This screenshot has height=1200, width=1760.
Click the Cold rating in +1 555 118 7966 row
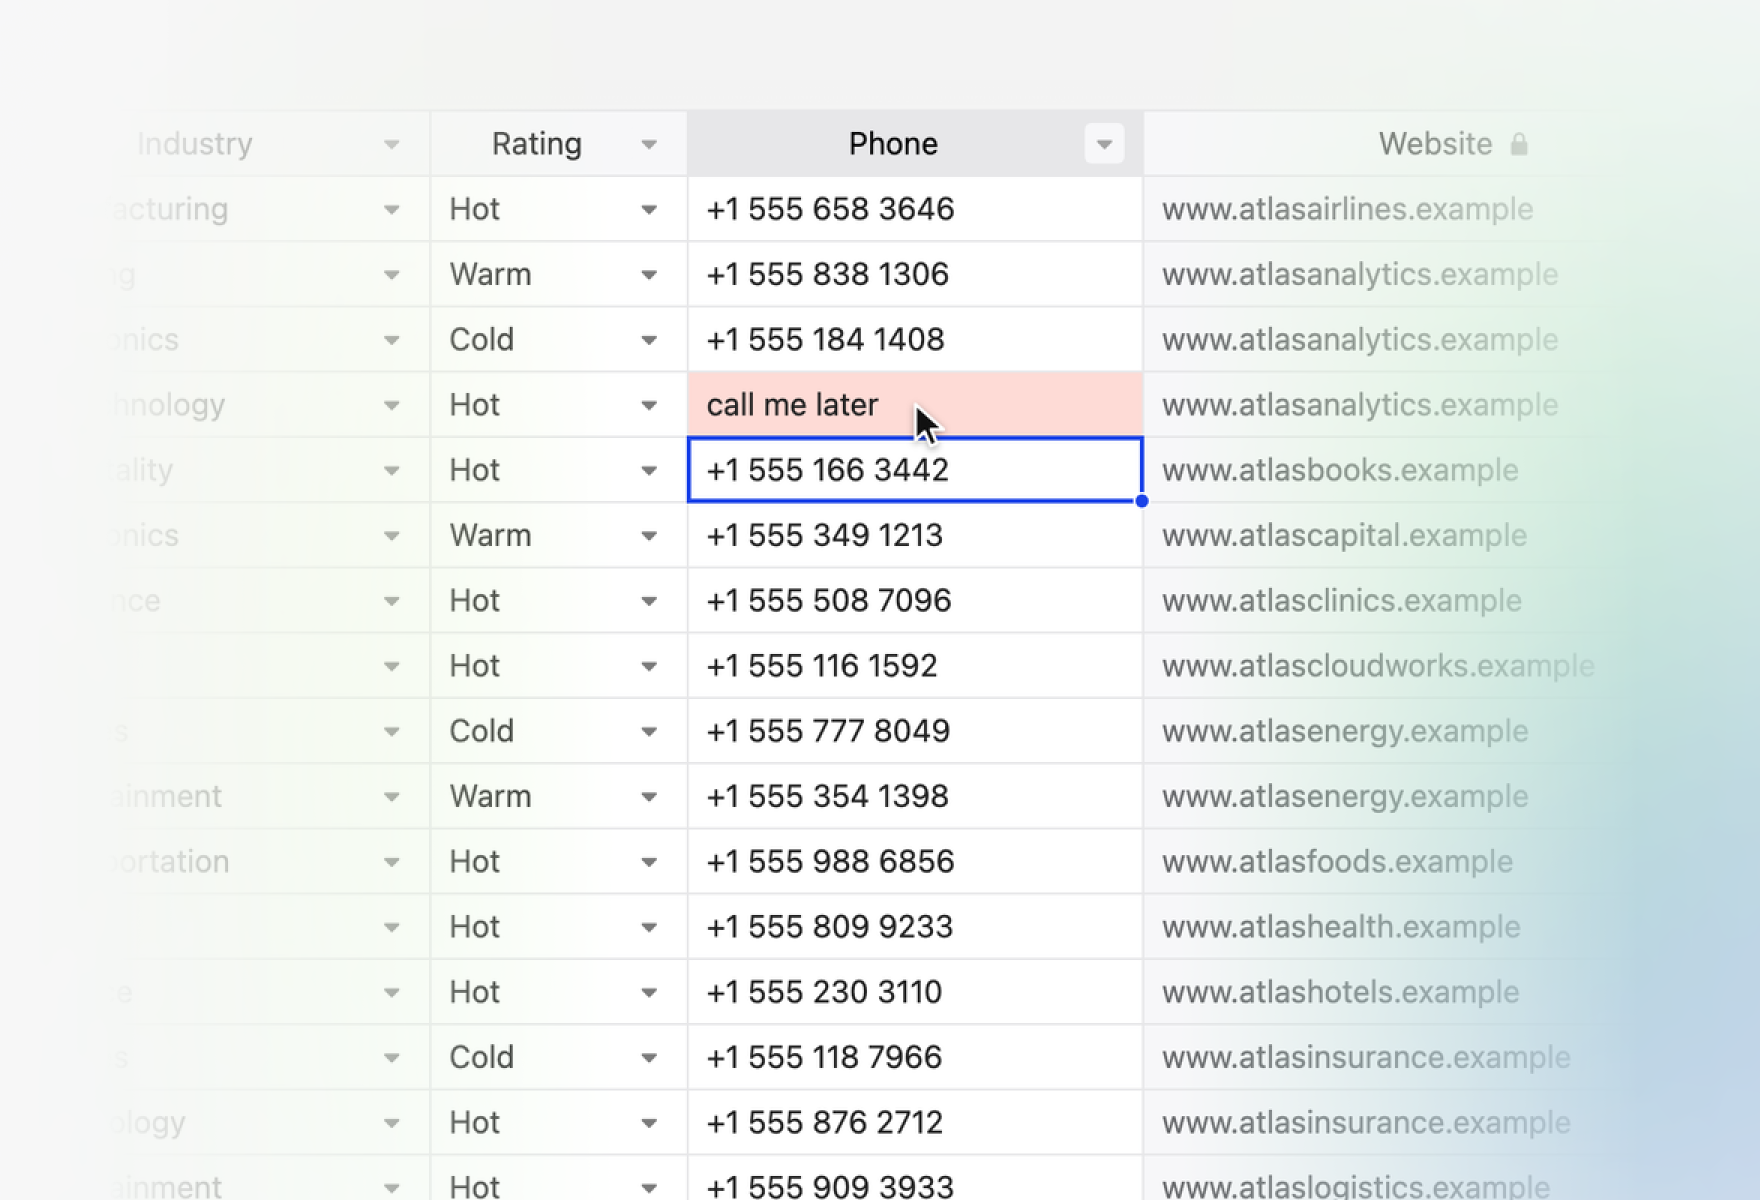(x=481, y=1057)
